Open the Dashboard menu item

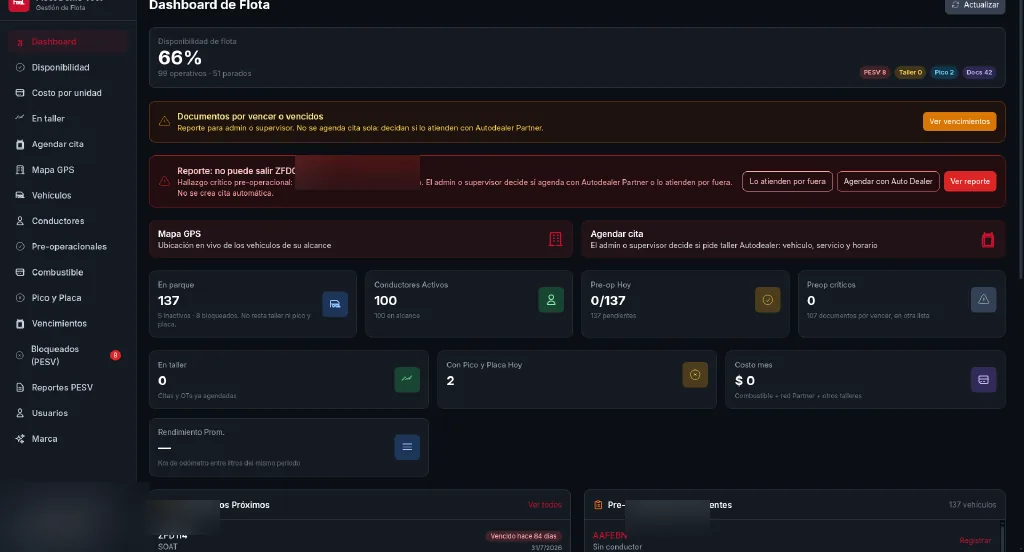pyautogui.click(x=68, y=42)
